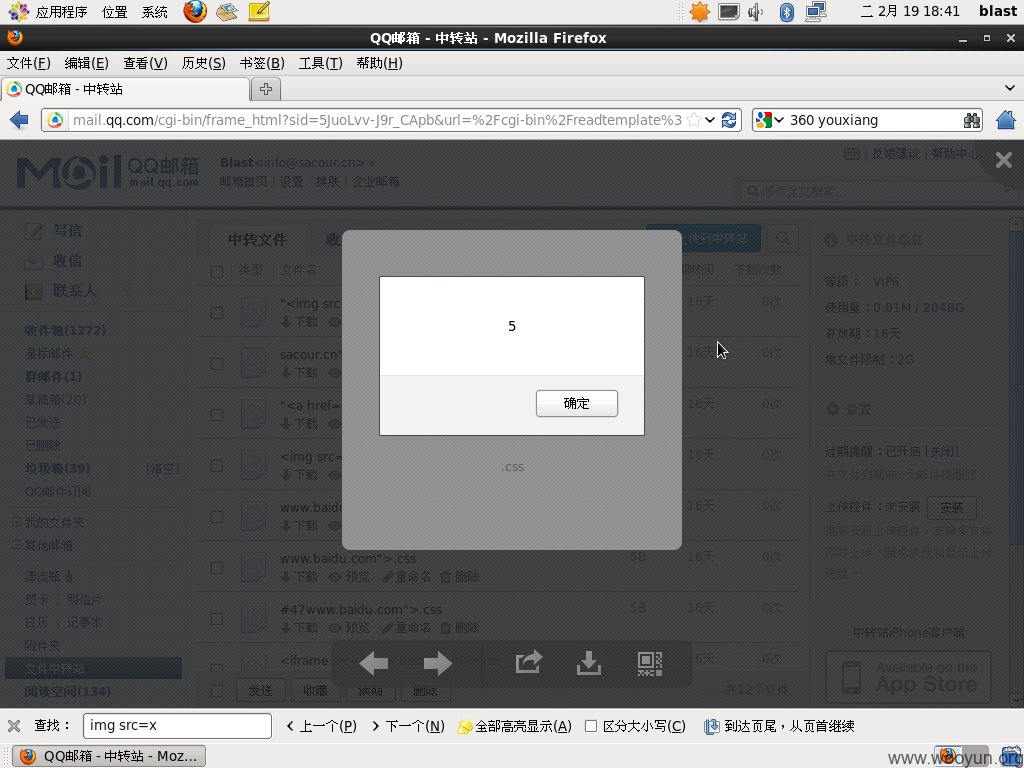Image resolution: width=1024 pixels, height=768 pixels.
Task: Click the share icon in preview toolbar
Action: coord(528,662)
